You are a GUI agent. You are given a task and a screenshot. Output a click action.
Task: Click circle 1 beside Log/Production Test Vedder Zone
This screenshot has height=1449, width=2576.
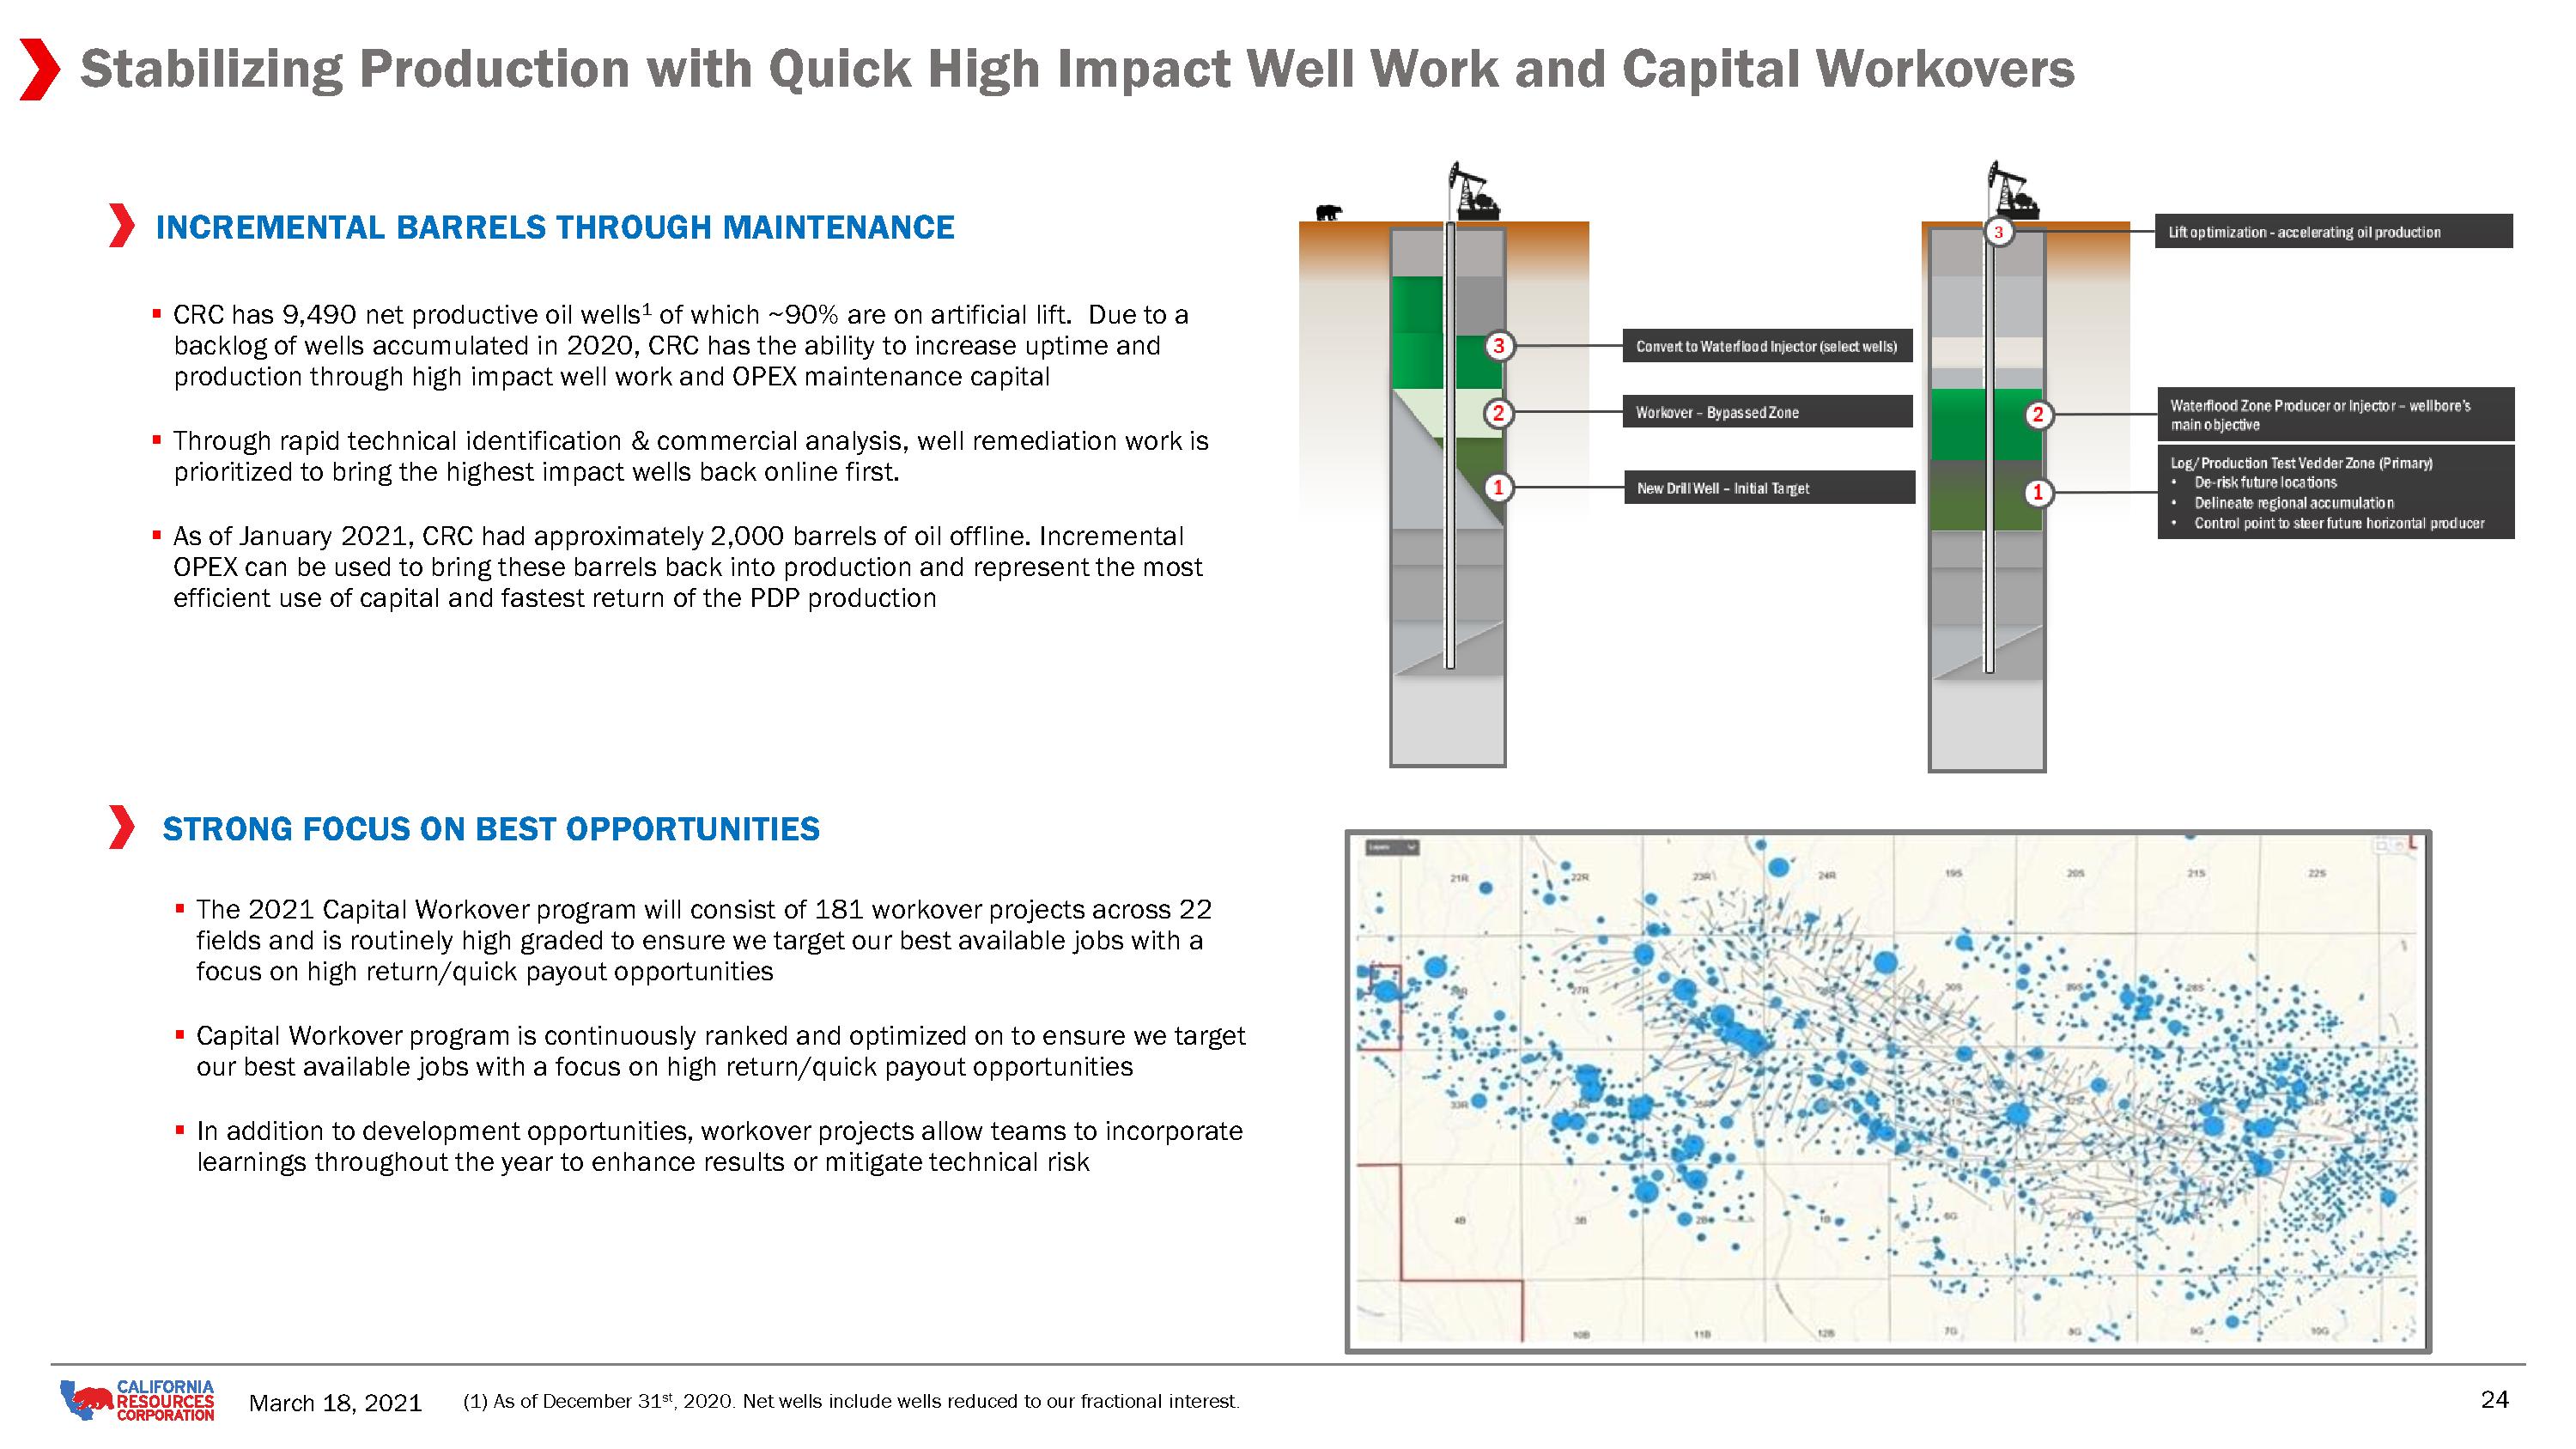click(2038, 493)
